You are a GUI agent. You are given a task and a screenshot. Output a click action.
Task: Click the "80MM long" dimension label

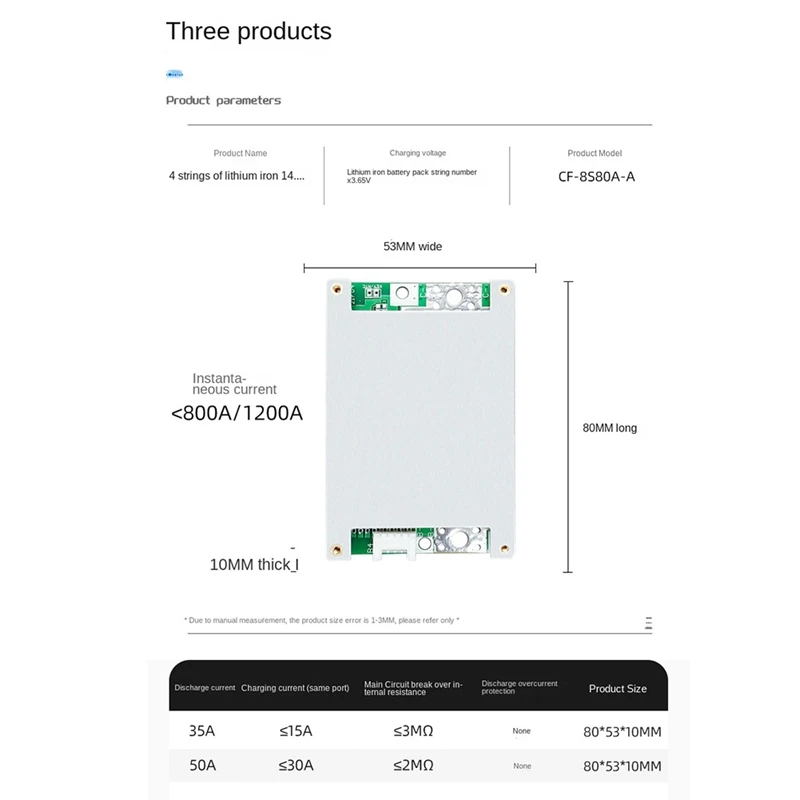click(609, 428)
